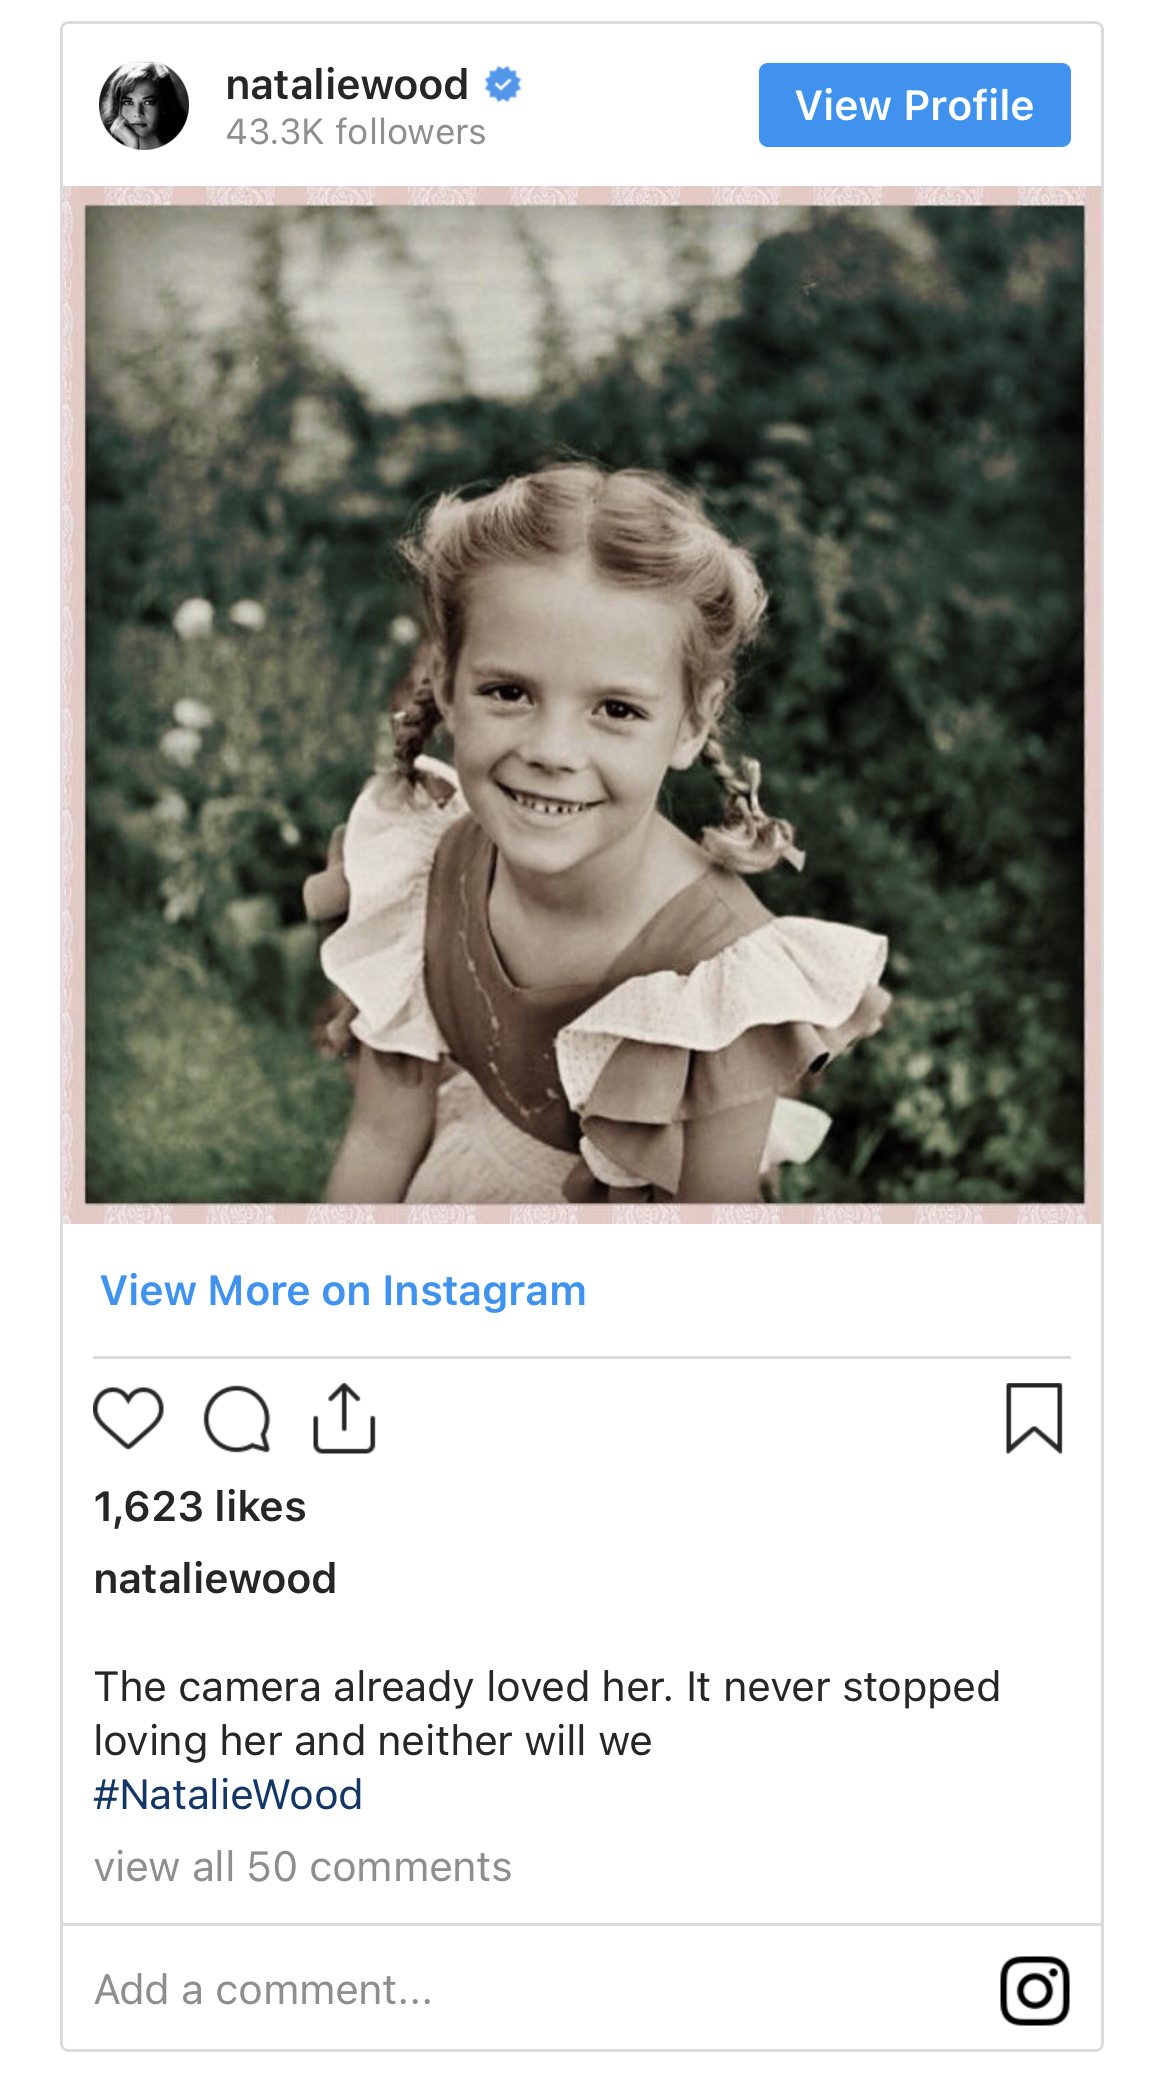
Task: Open comments via the speech bubble icon
Action: pyautogui.click(x=237, y=1418)
